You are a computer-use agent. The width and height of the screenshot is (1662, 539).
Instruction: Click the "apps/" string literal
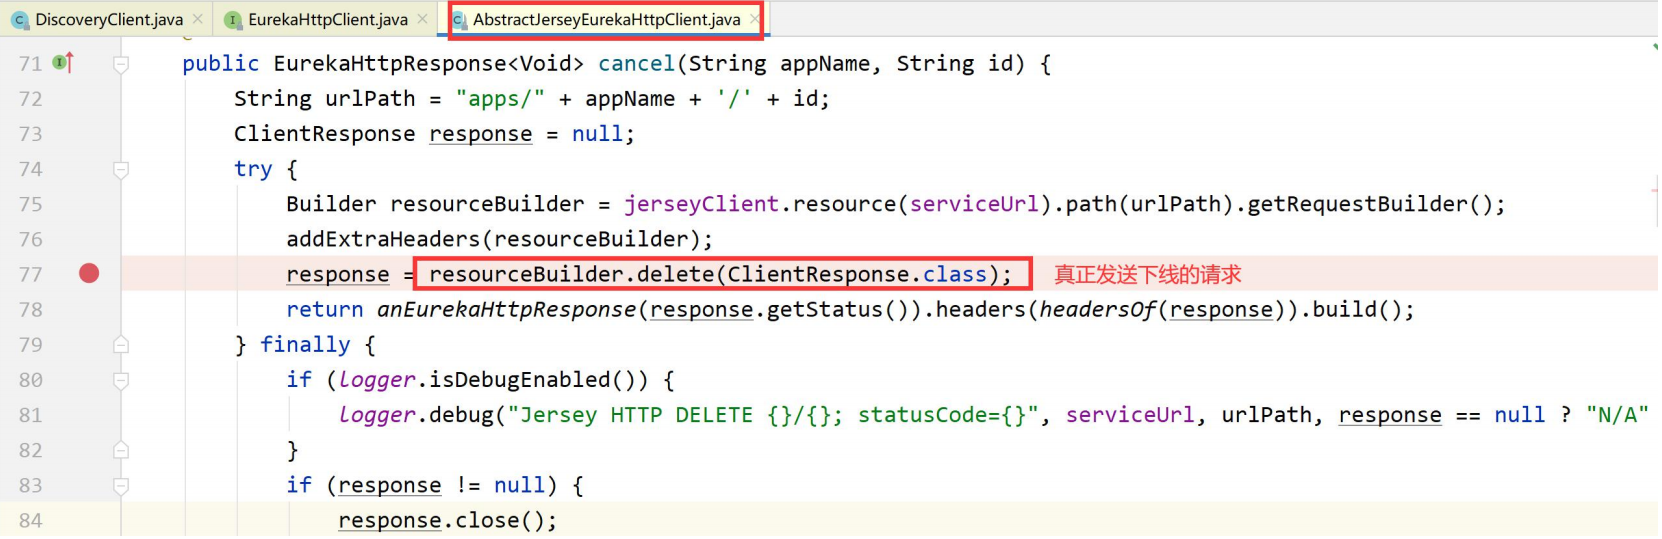pos(500,99)
